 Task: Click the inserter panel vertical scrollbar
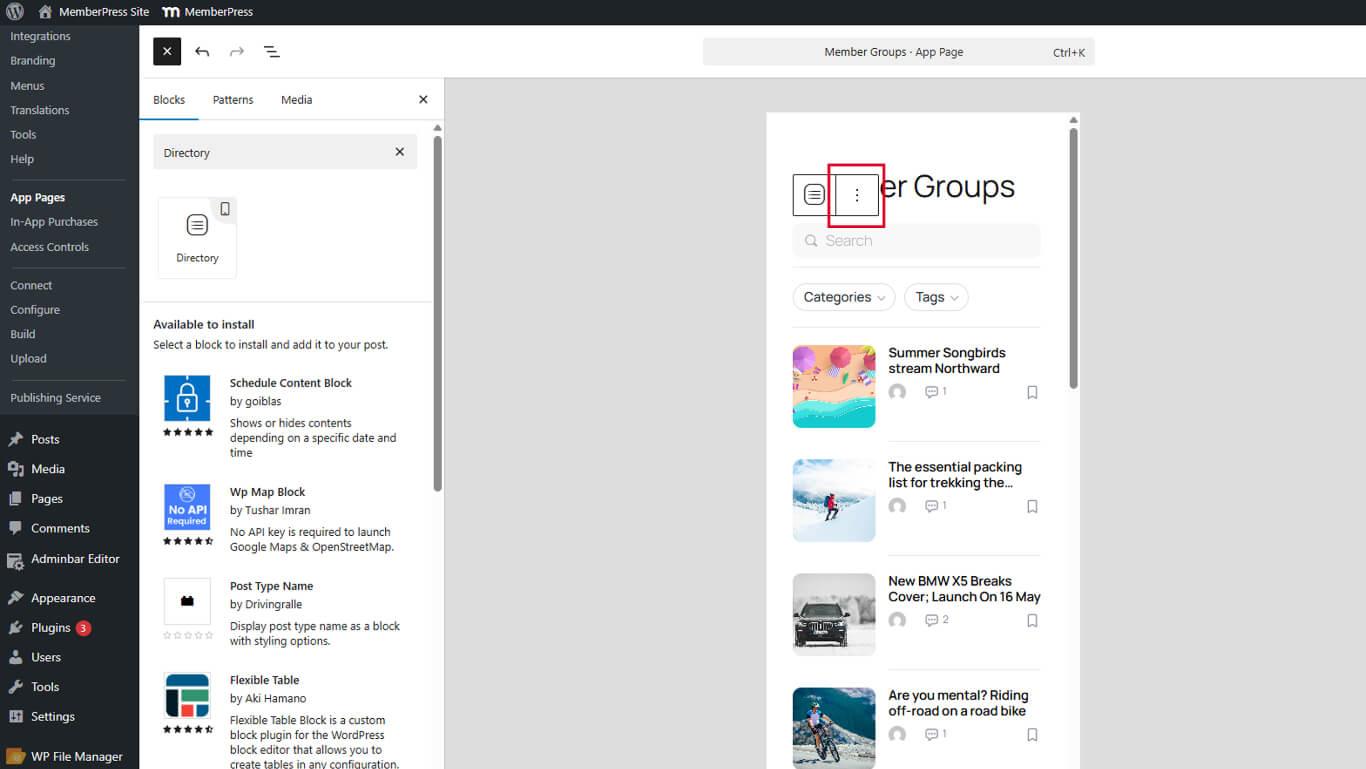pos(438,312)
